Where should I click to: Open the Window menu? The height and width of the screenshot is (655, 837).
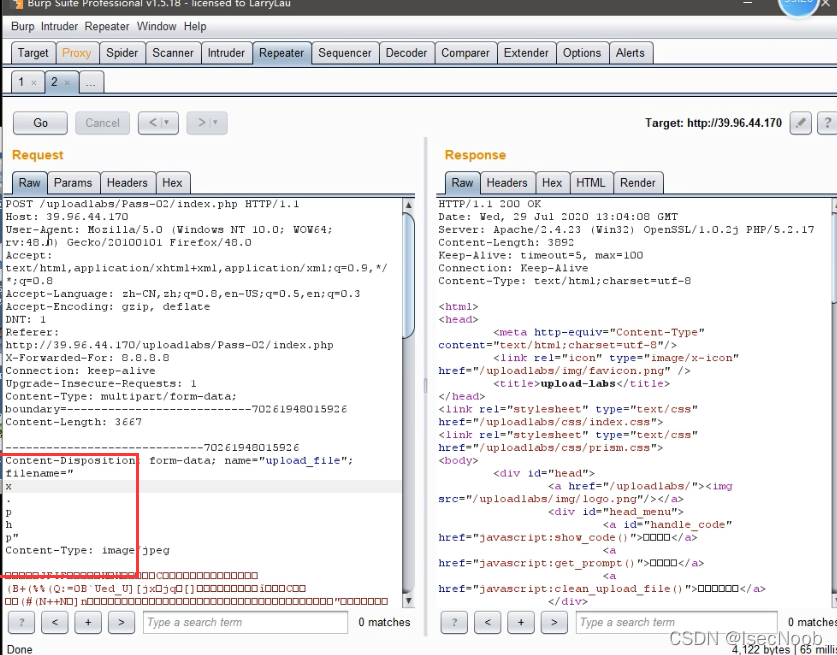pos(156,26)
